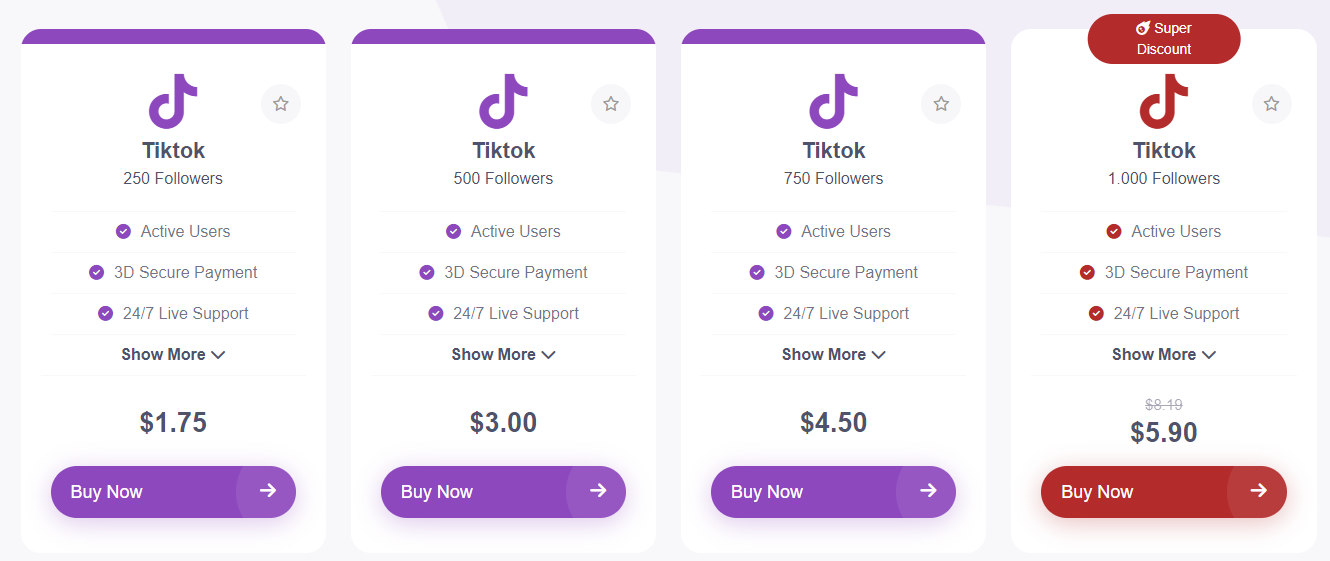This screenshot has height=561, width=1330.
Task: Click 3D Secure Payment checkmark in 500 Followers card
Action: click(427, 273)
